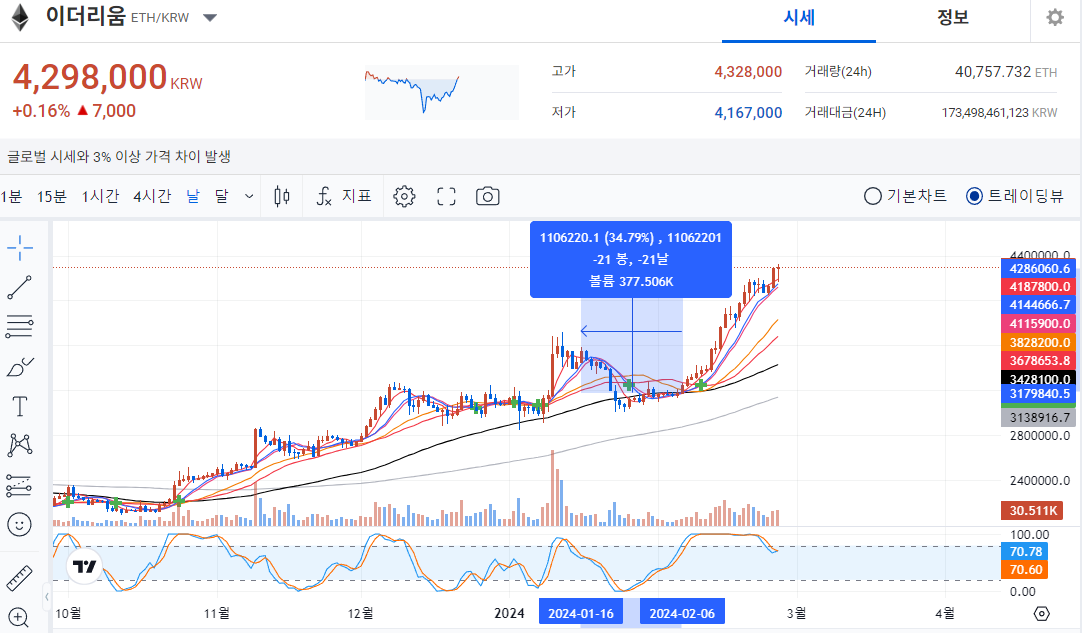Click the 173,498,461,123 KRW trade amount
This screenshot has width=1082, height=633.
[x=999, y=113]
